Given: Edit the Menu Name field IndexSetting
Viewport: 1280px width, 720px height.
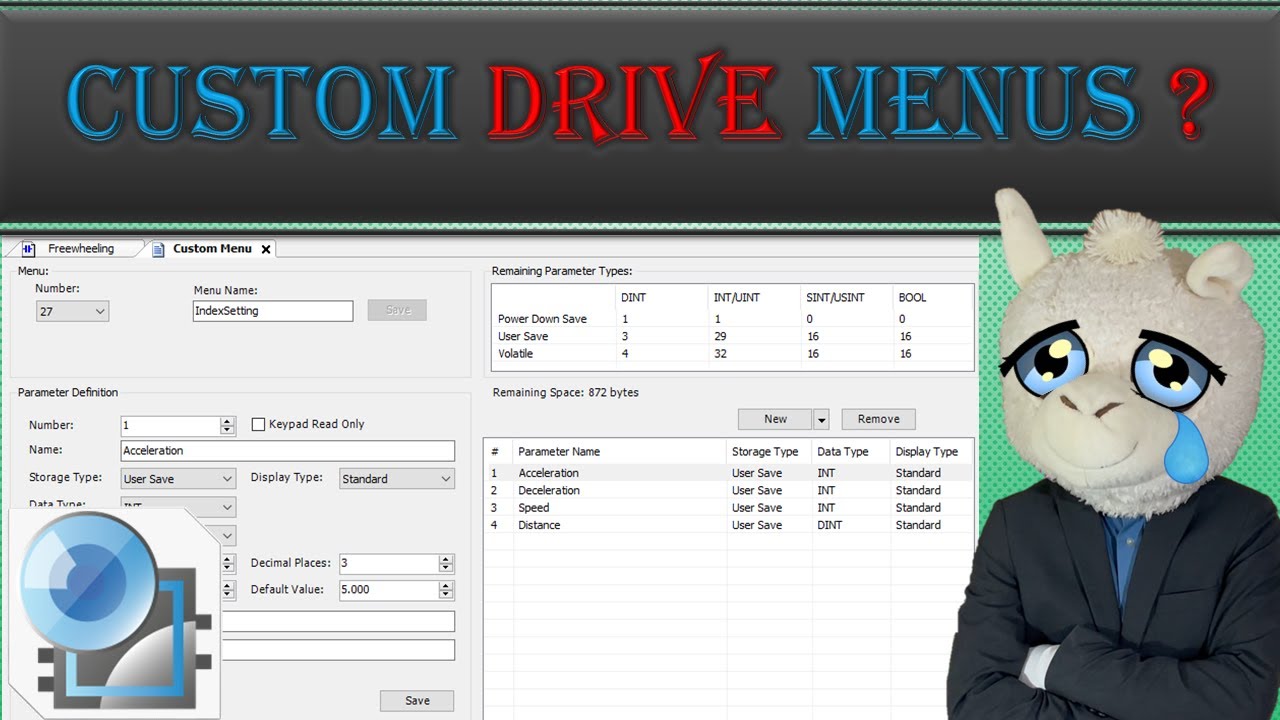Looking at the screenshot, I should click(273, 311).
